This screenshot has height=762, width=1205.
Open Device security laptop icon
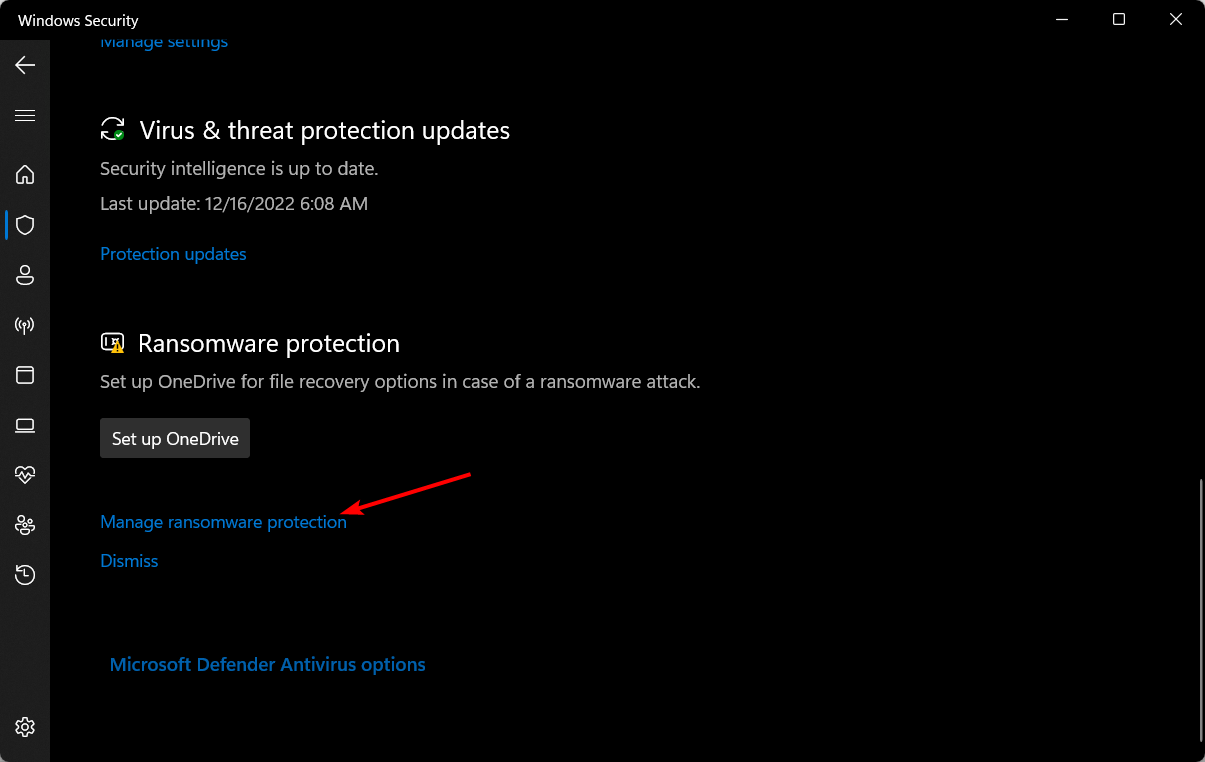click(x=25, y=425)
